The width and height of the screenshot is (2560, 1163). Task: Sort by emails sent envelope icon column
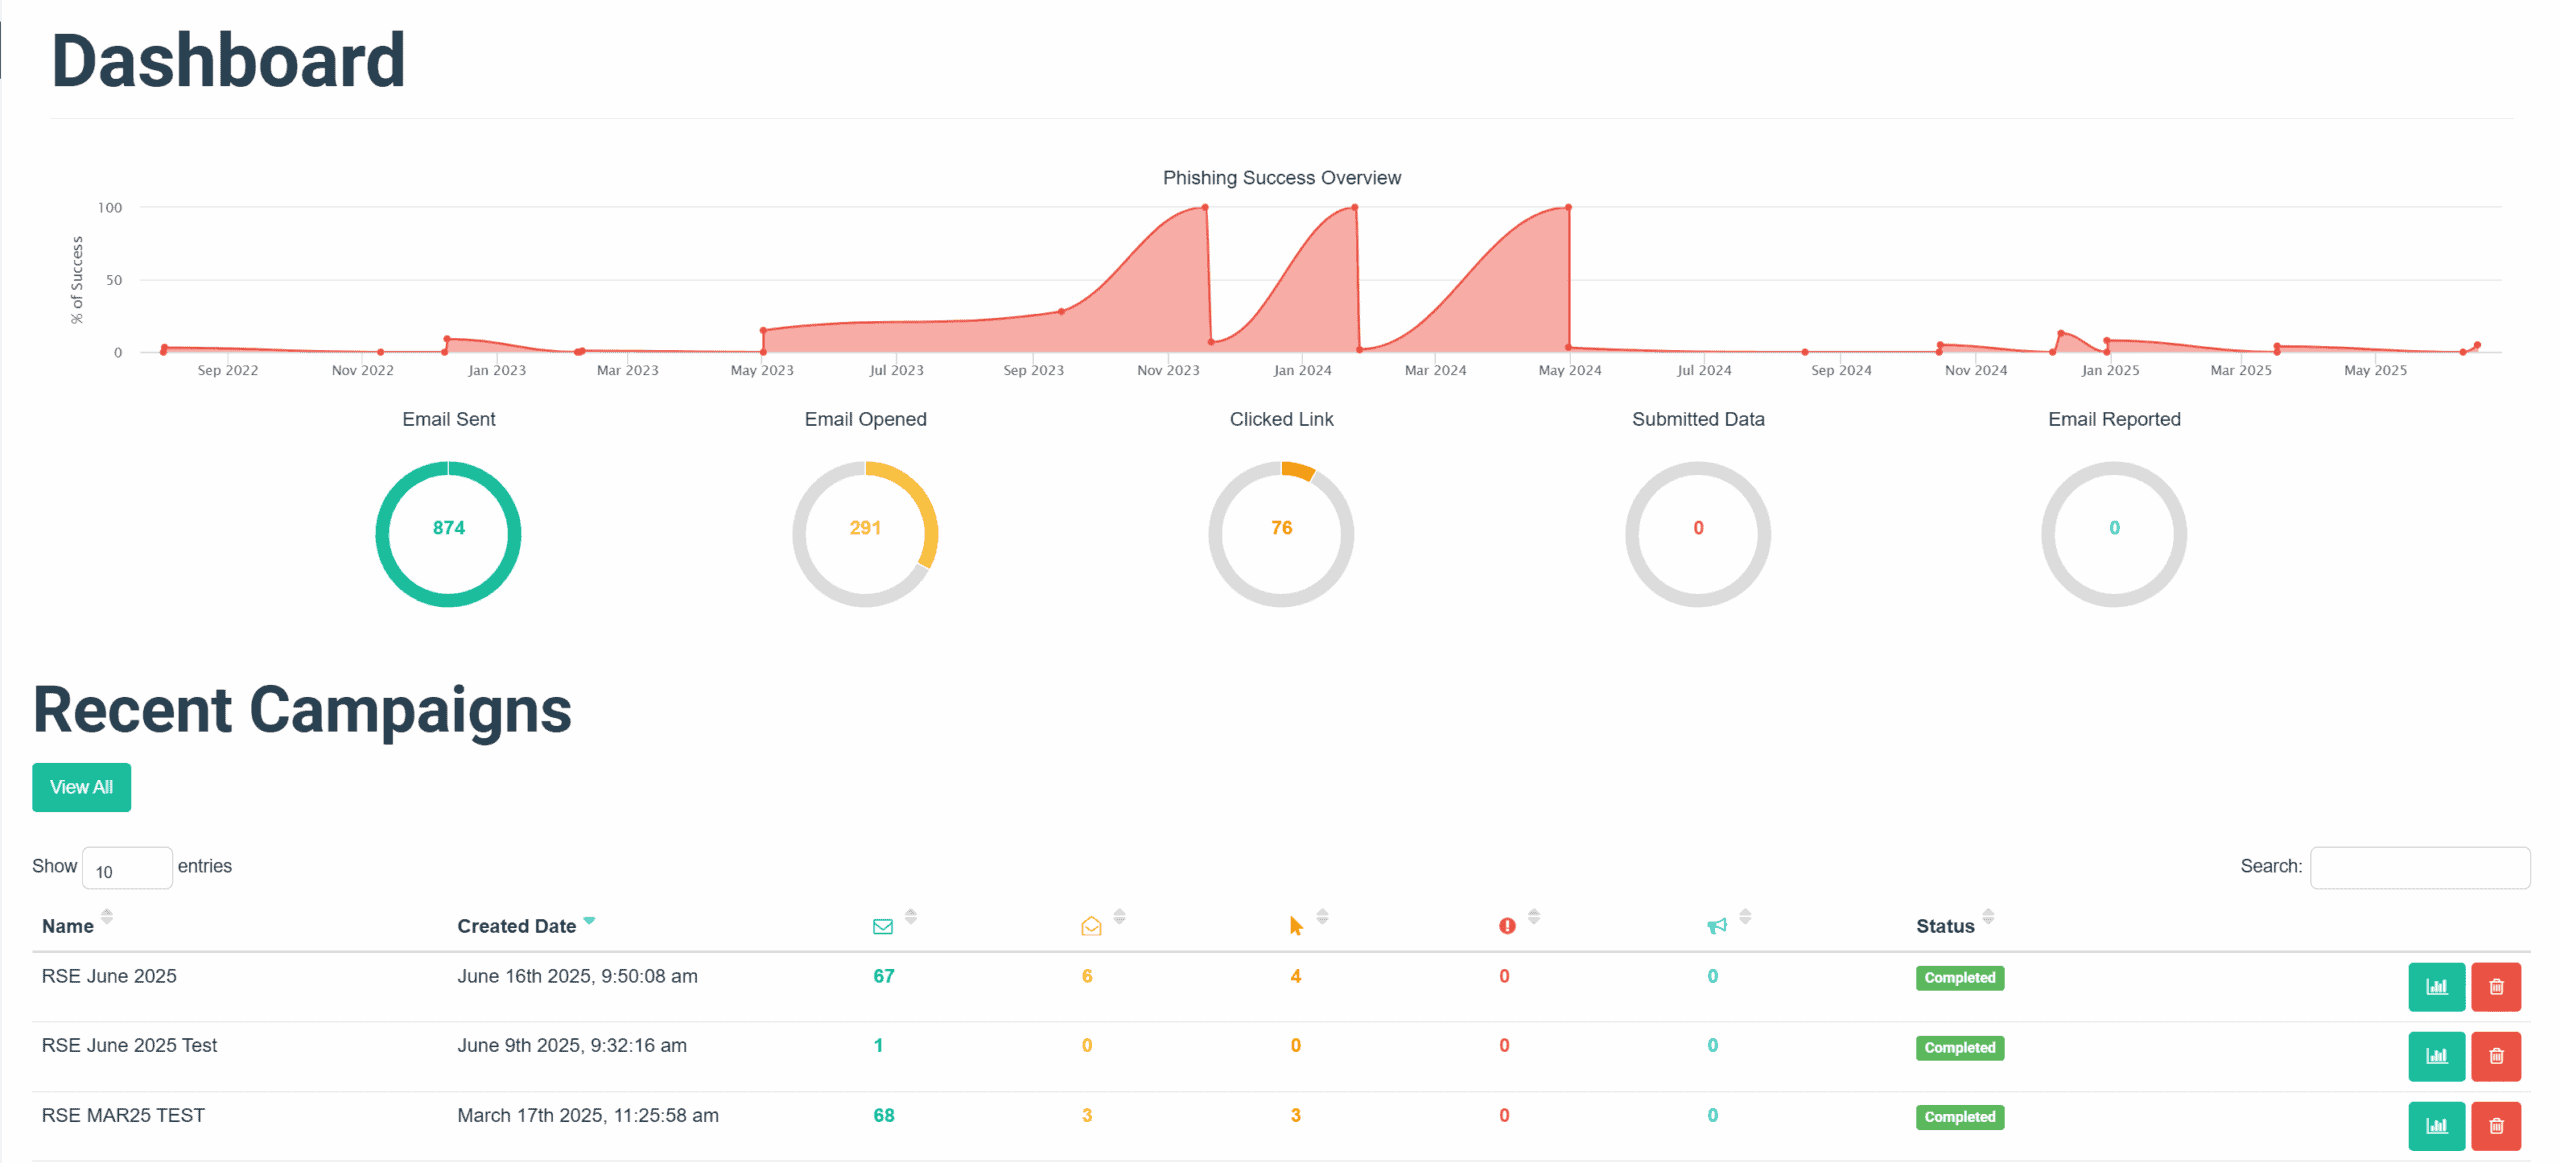[x=883, y=926]
